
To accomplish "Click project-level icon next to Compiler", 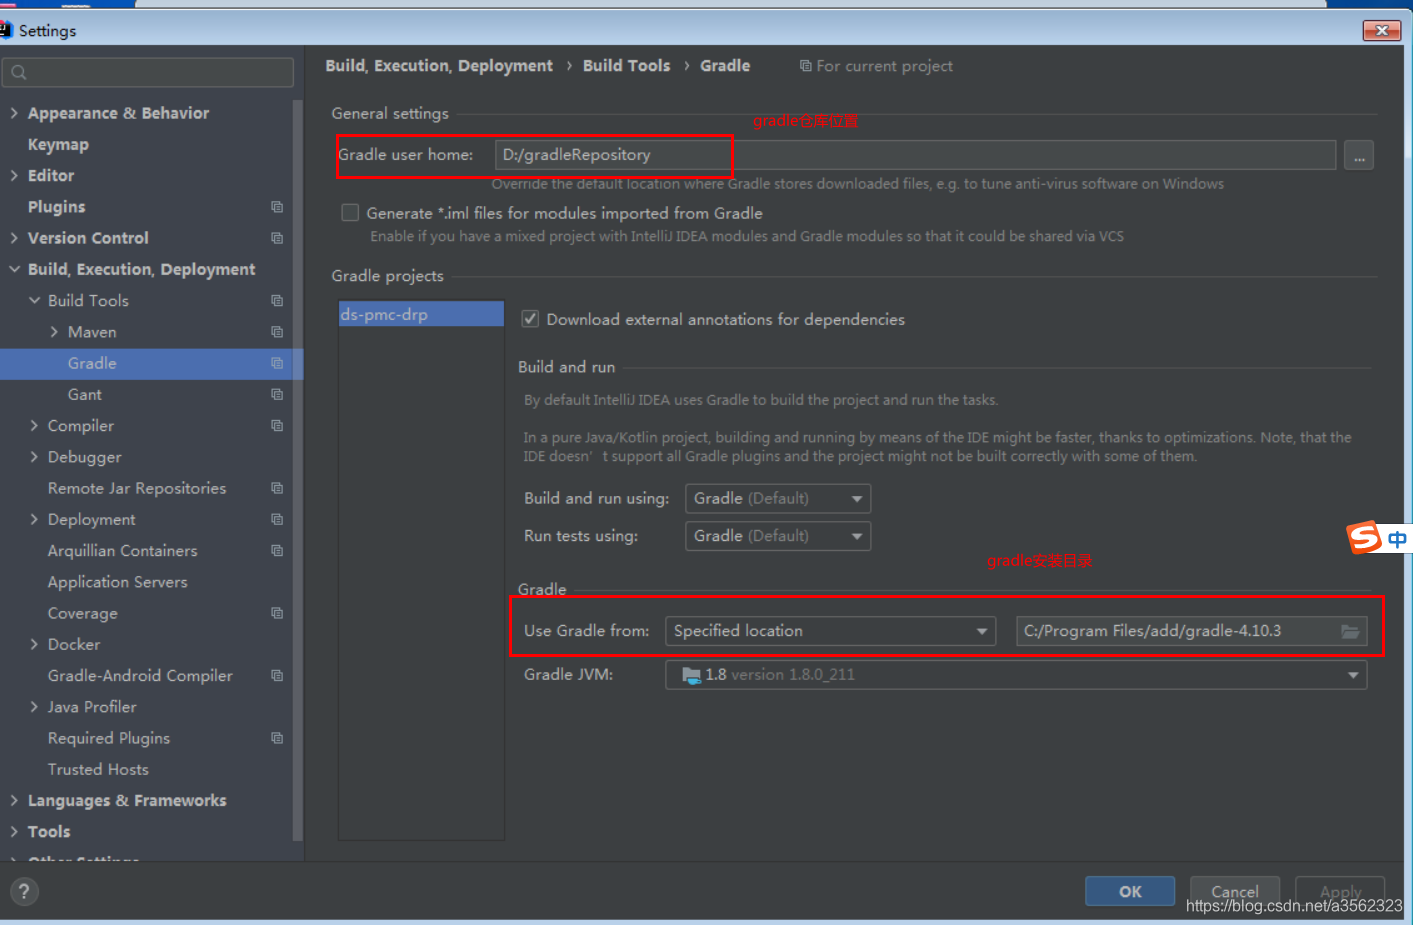I will coord(277,426).
